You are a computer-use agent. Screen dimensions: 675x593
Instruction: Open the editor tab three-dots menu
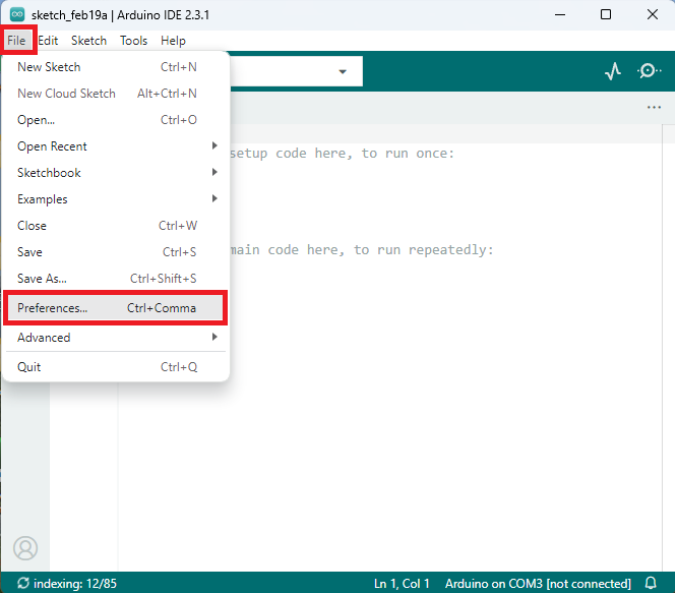(x=654, y=107)
